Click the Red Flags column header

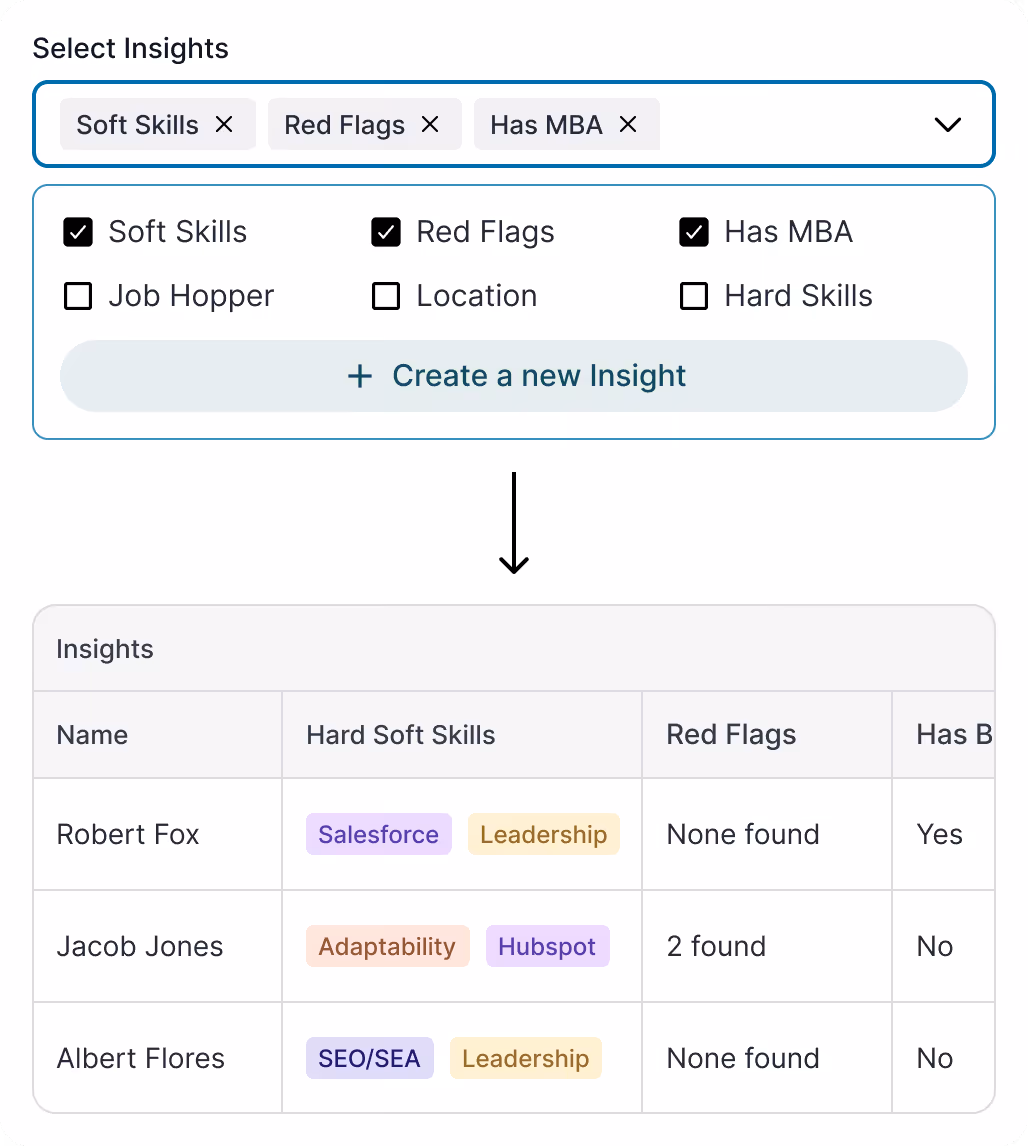[731, 735]
